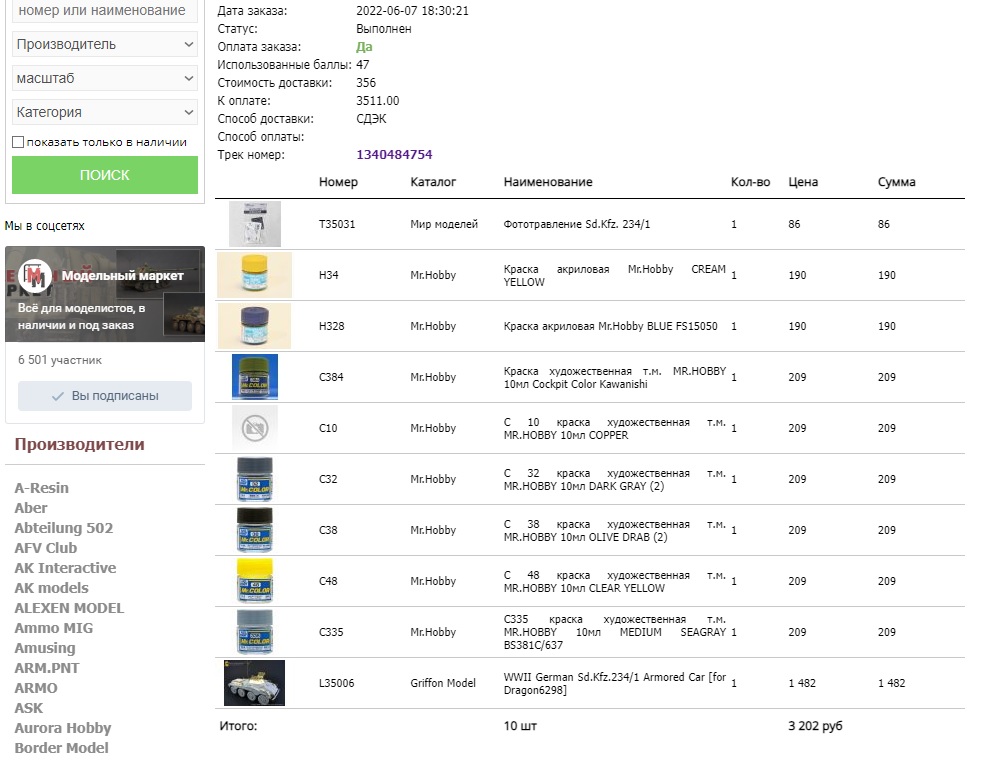Select Ammo MIG manufacturer

(54, 628)
